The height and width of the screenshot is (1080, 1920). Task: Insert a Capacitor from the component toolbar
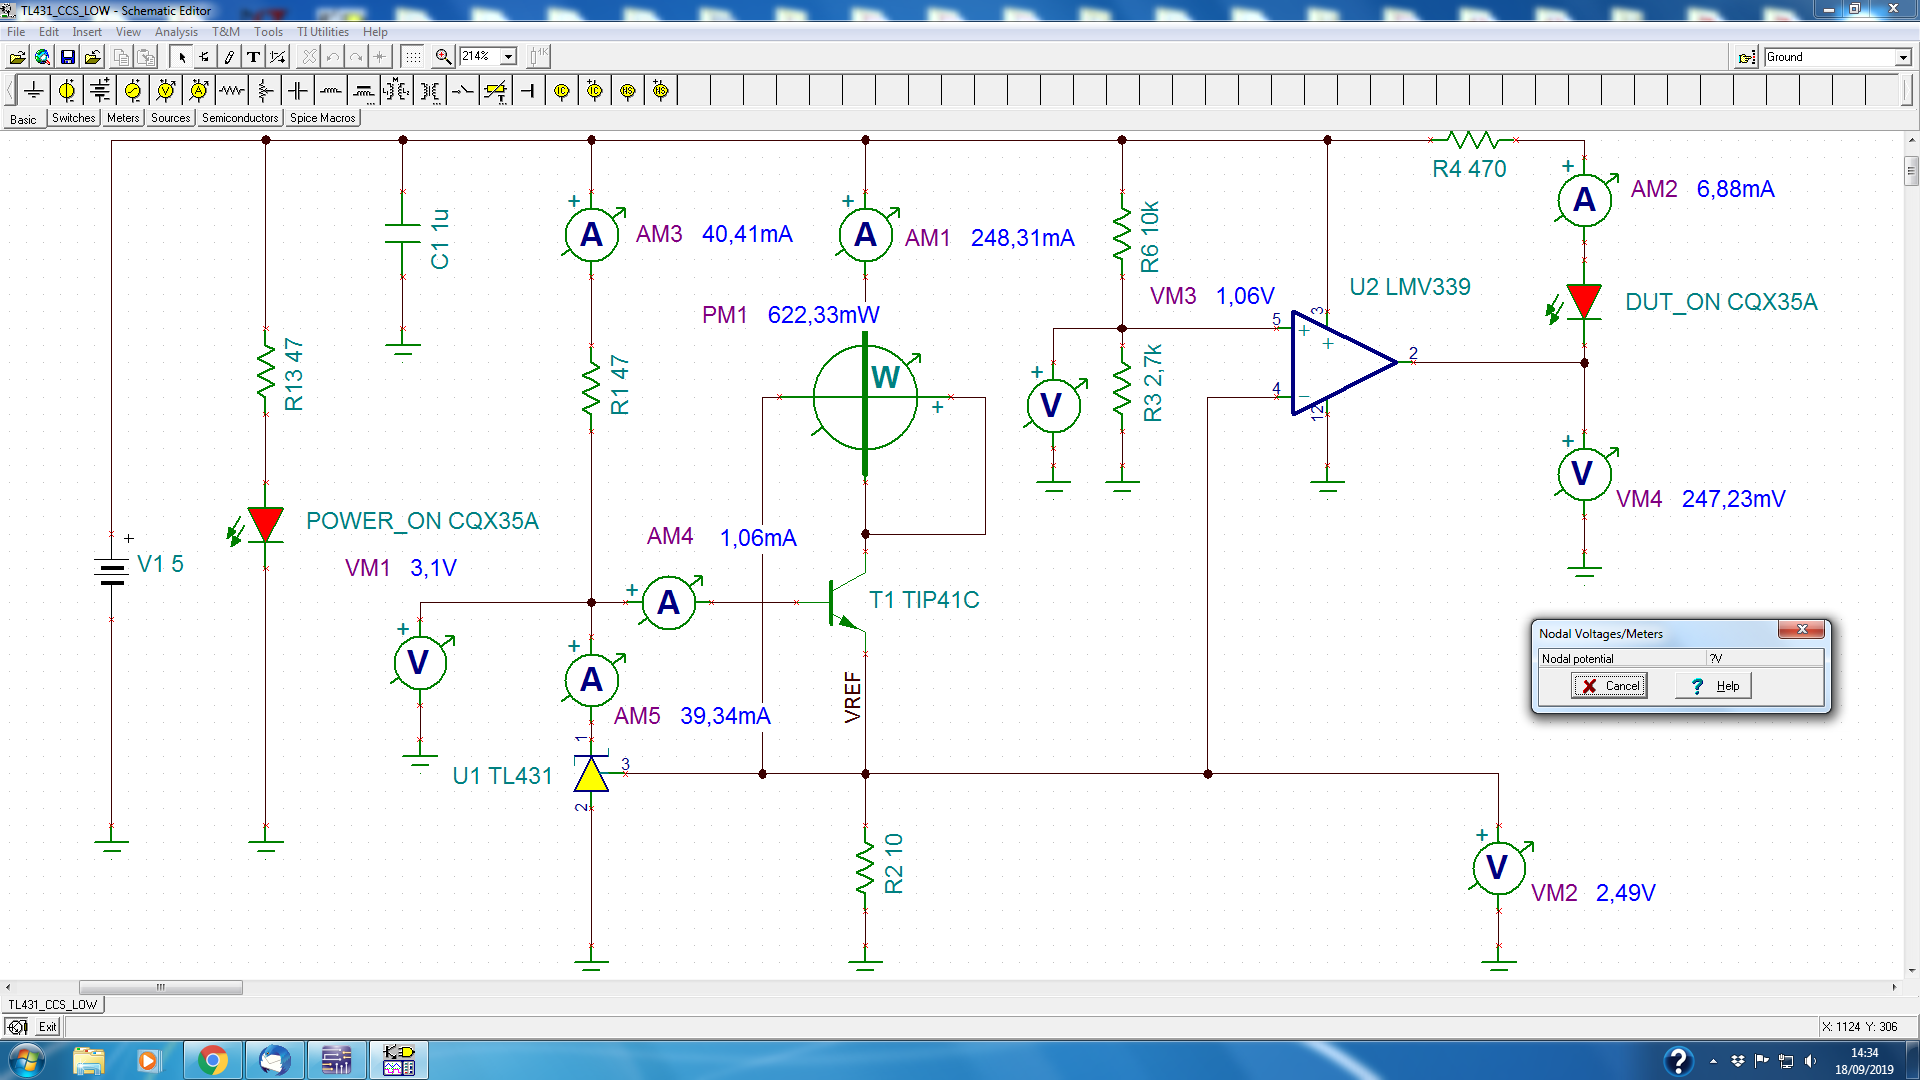[298, 91]
